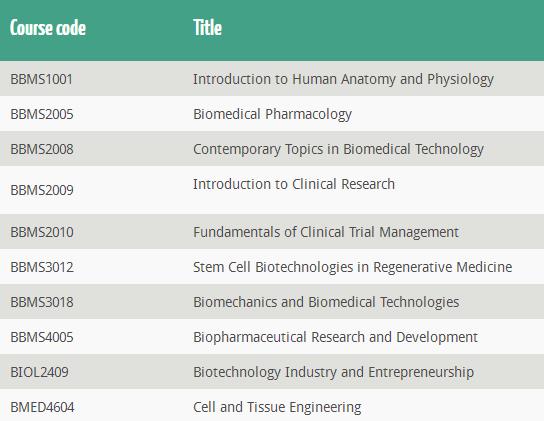Select course code BBMS1001

pos(41,79)
